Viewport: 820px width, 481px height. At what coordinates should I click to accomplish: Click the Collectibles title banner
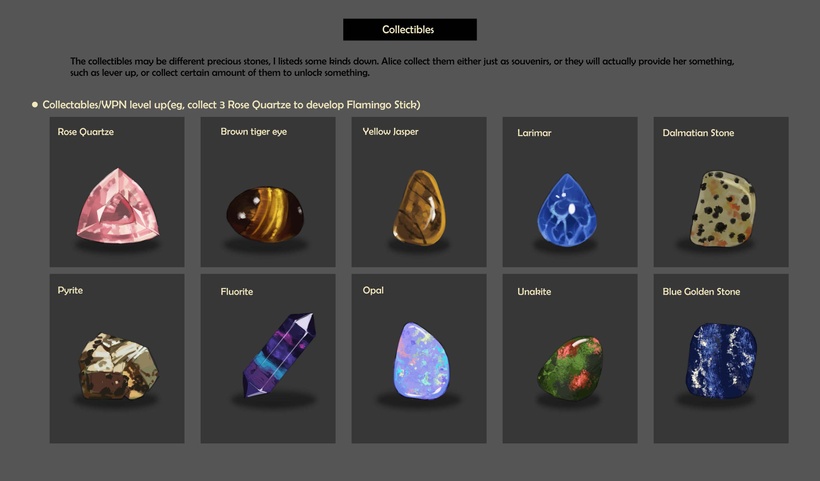pyautogui.click(x=409, y=30)
